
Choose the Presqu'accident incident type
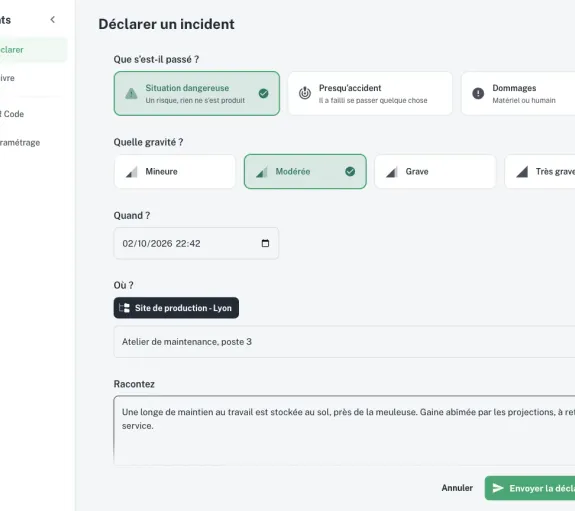[x=370, y=94]
